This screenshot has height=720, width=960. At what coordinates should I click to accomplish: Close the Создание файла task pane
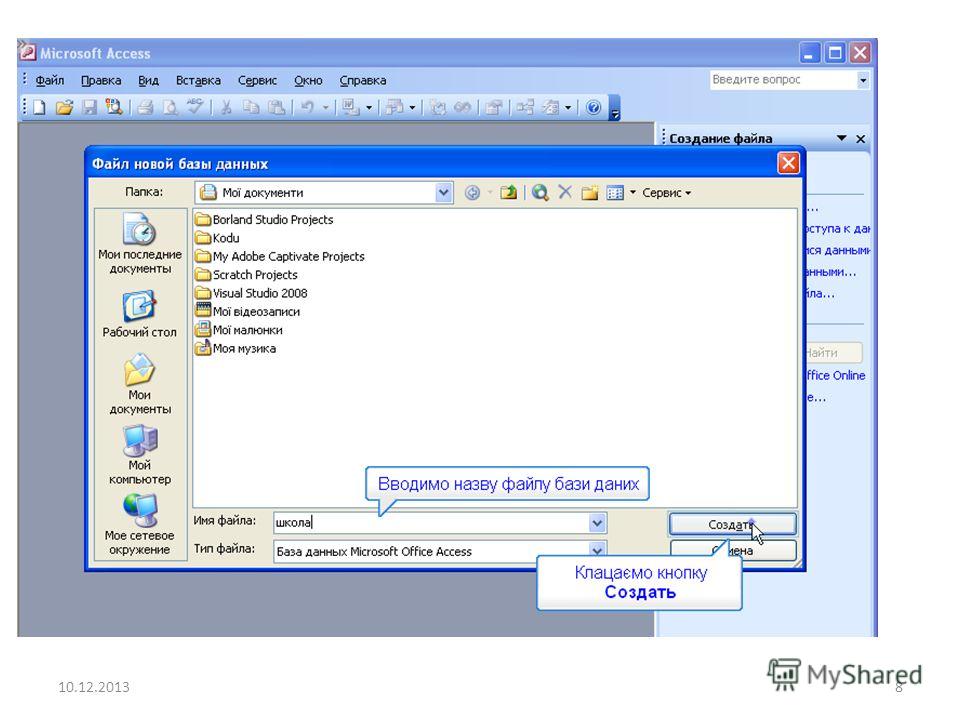(x=860, y=139)
